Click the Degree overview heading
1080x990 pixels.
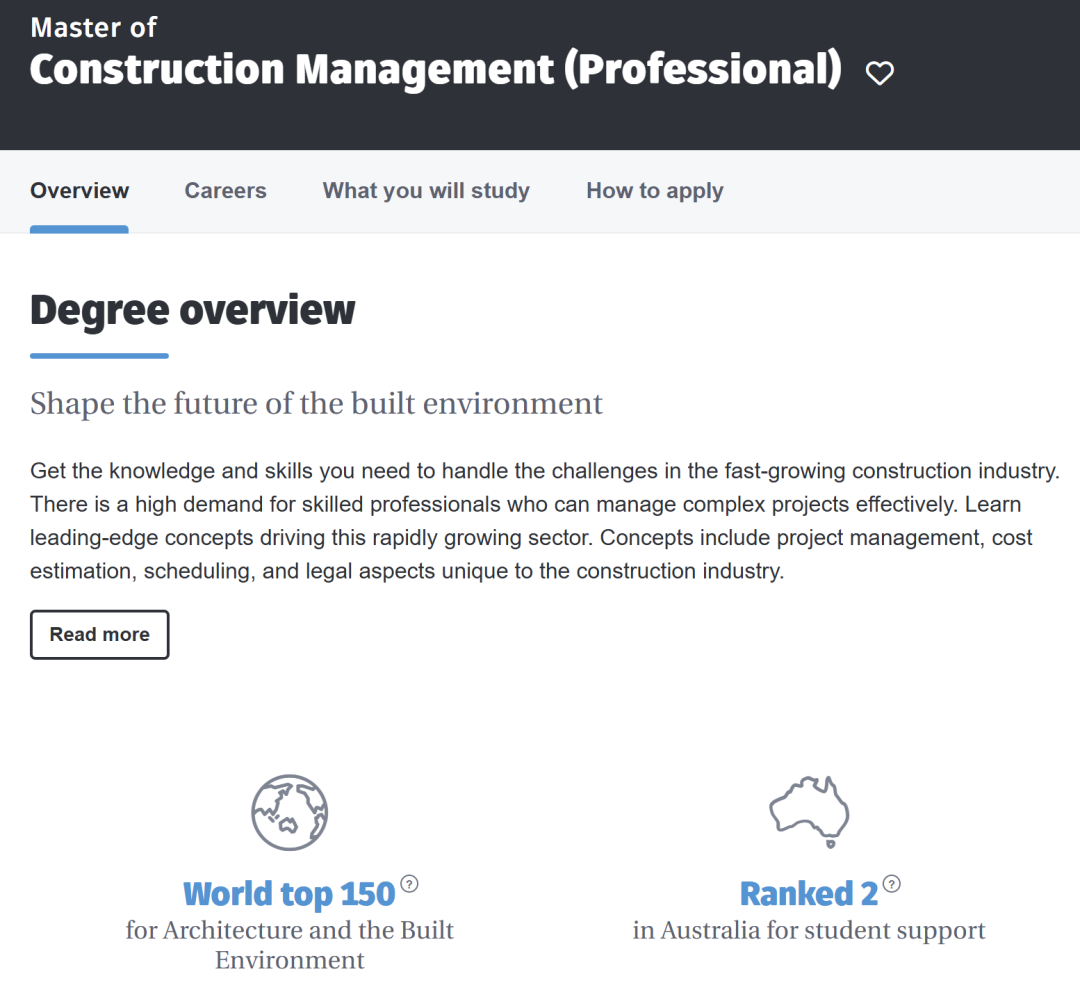pos(193,310)
